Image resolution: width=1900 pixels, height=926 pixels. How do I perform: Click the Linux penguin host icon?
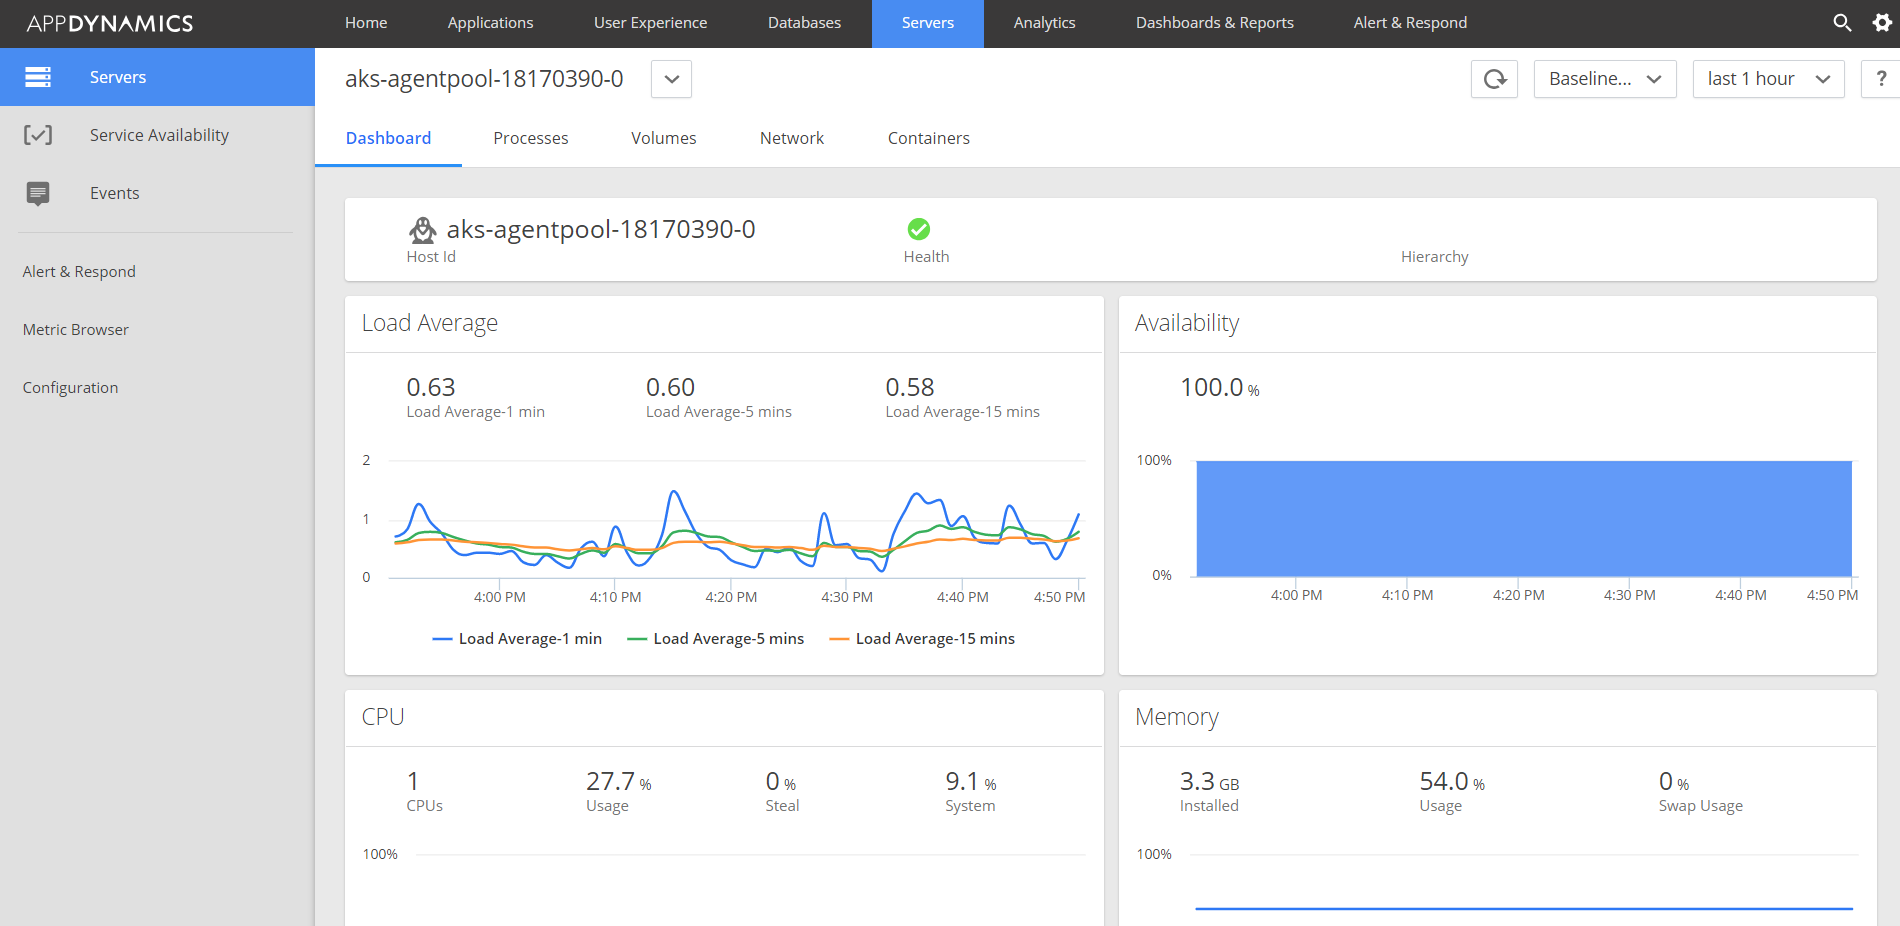[x=423, y=230]
